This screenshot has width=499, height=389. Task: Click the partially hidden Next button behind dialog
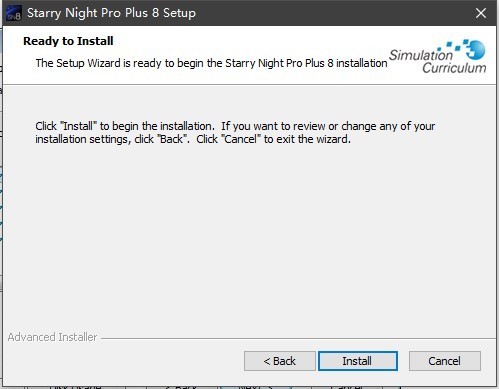click(x=255, y=387)
